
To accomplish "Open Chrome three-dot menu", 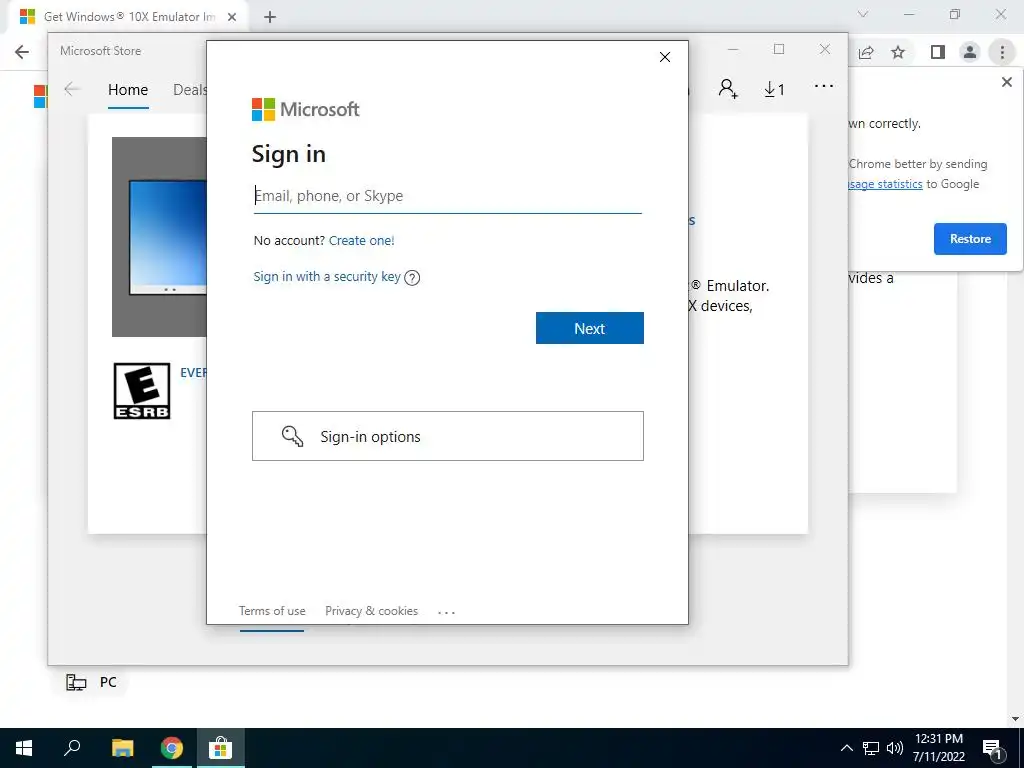I will tap(1002, 52).
